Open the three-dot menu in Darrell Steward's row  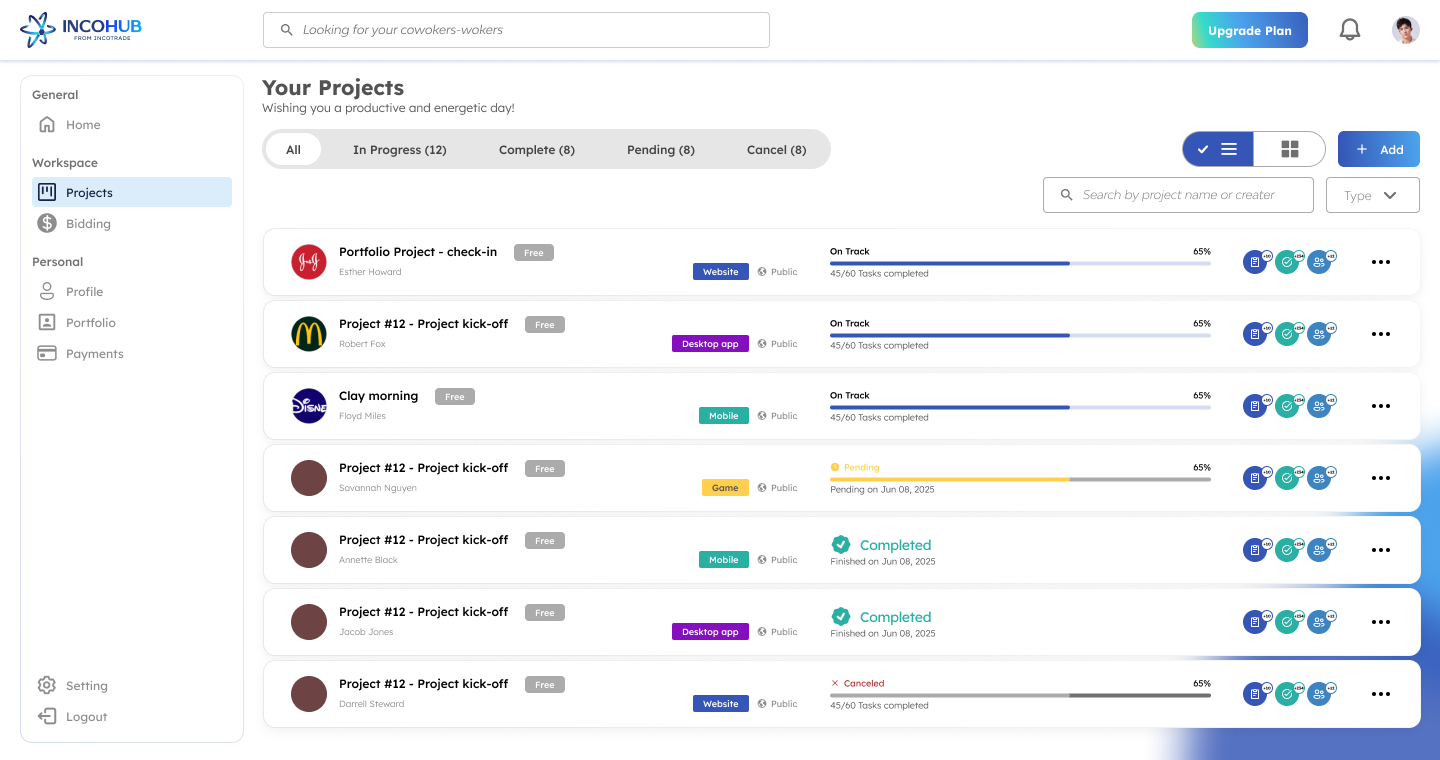(1381, 694)
